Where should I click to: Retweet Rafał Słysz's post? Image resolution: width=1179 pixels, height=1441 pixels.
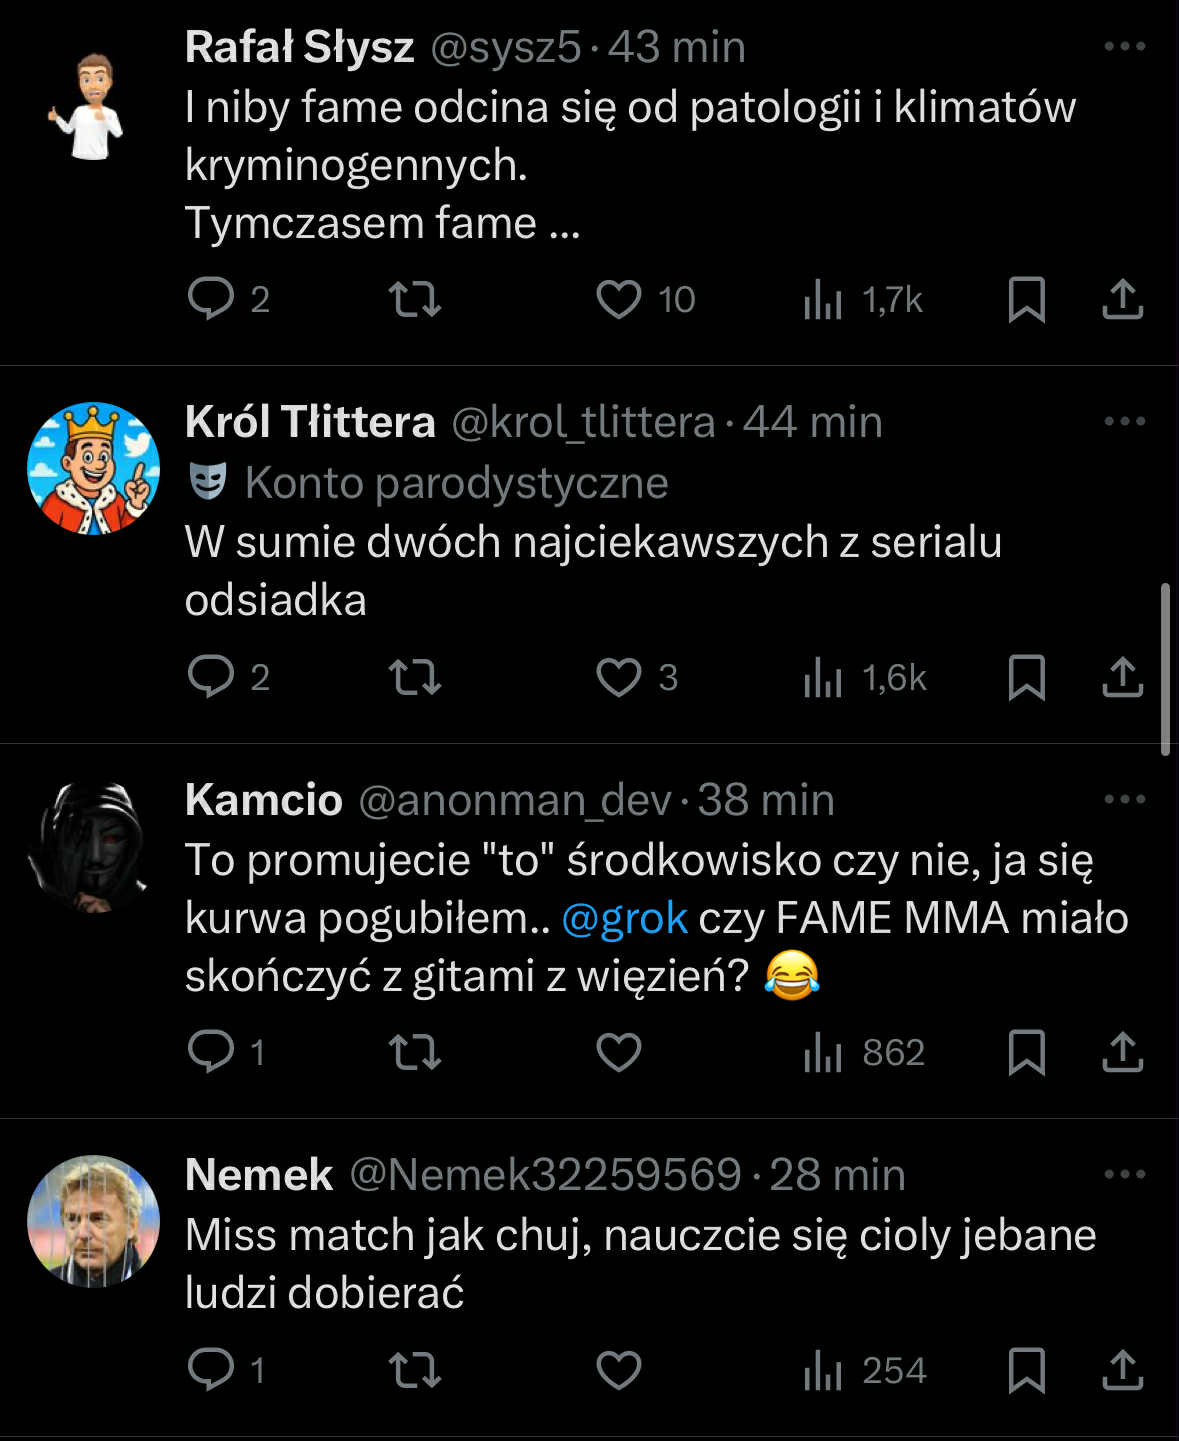click(414, 299)
